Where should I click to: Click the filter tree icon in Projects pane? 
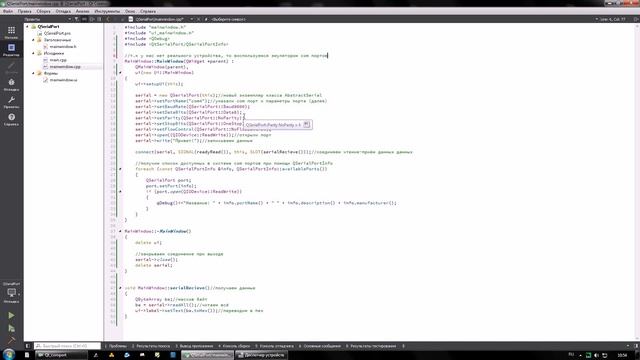tap(76, 19)
